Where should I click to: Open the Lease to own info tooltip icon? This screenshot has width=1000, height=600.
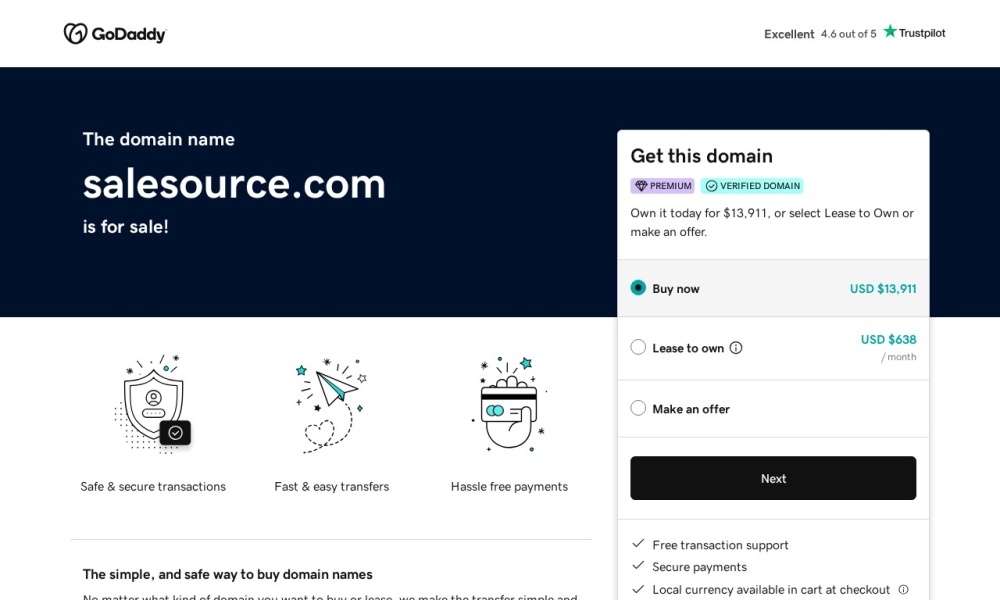coord(736,347)
